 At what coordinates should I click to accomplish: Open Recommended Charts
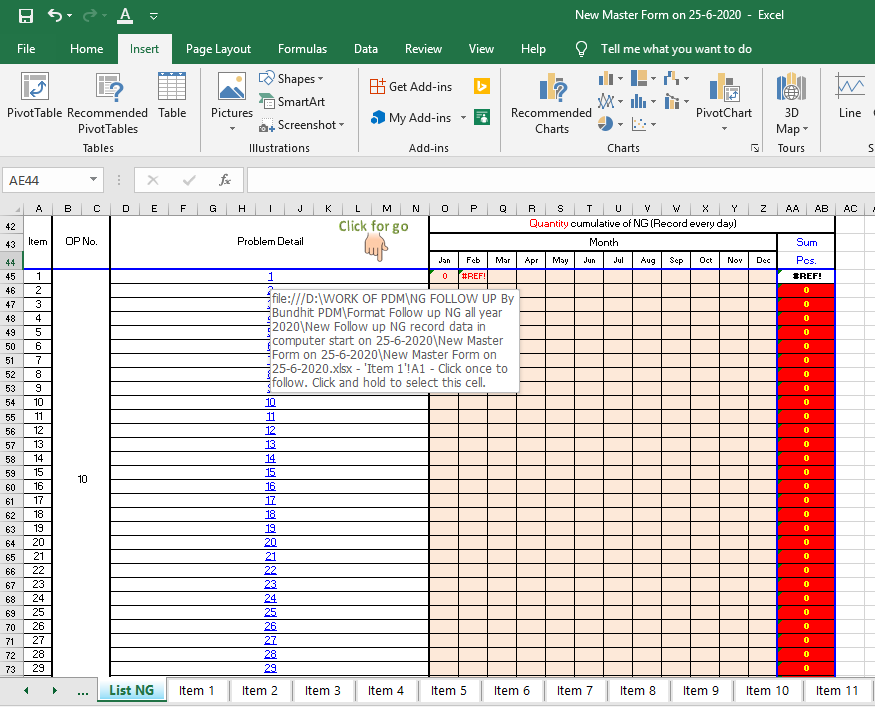click(x=551, y=104)
